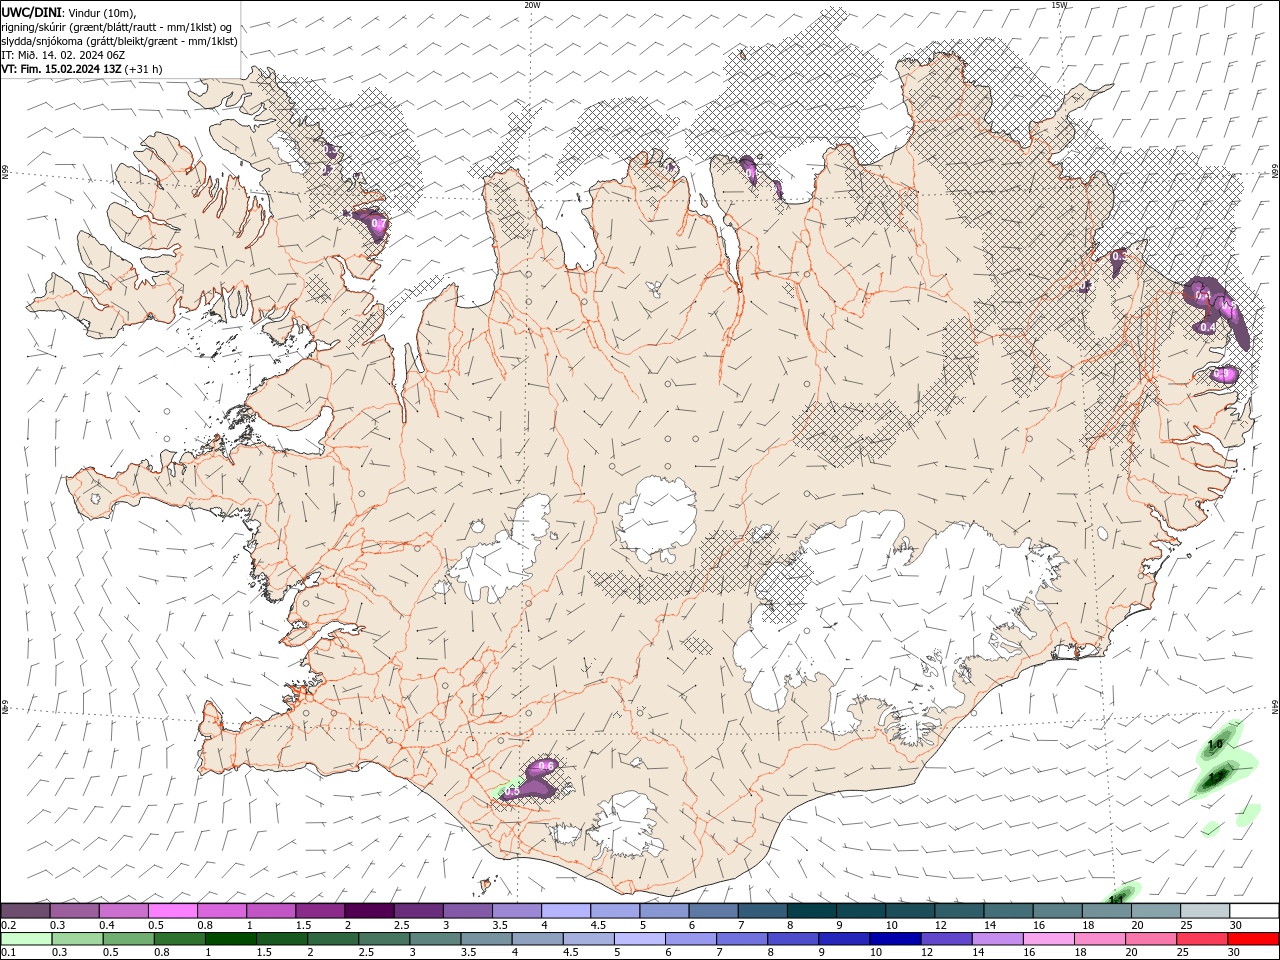Click the green '1.0' rain value offshore southeast

(x=1216, y=745)
